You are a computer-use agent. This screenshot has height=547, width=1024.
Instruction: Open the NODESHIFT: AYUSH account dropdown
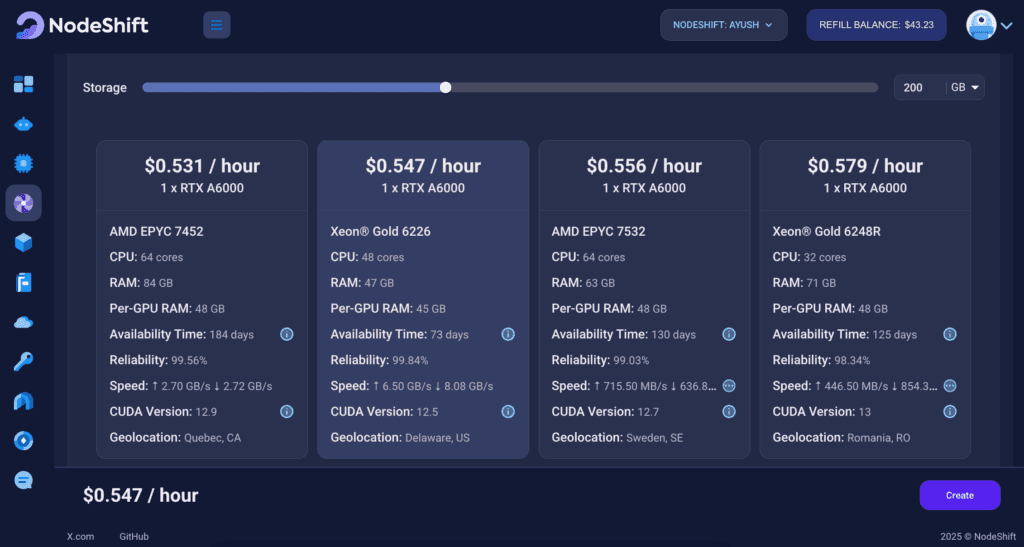coord(723,25)
